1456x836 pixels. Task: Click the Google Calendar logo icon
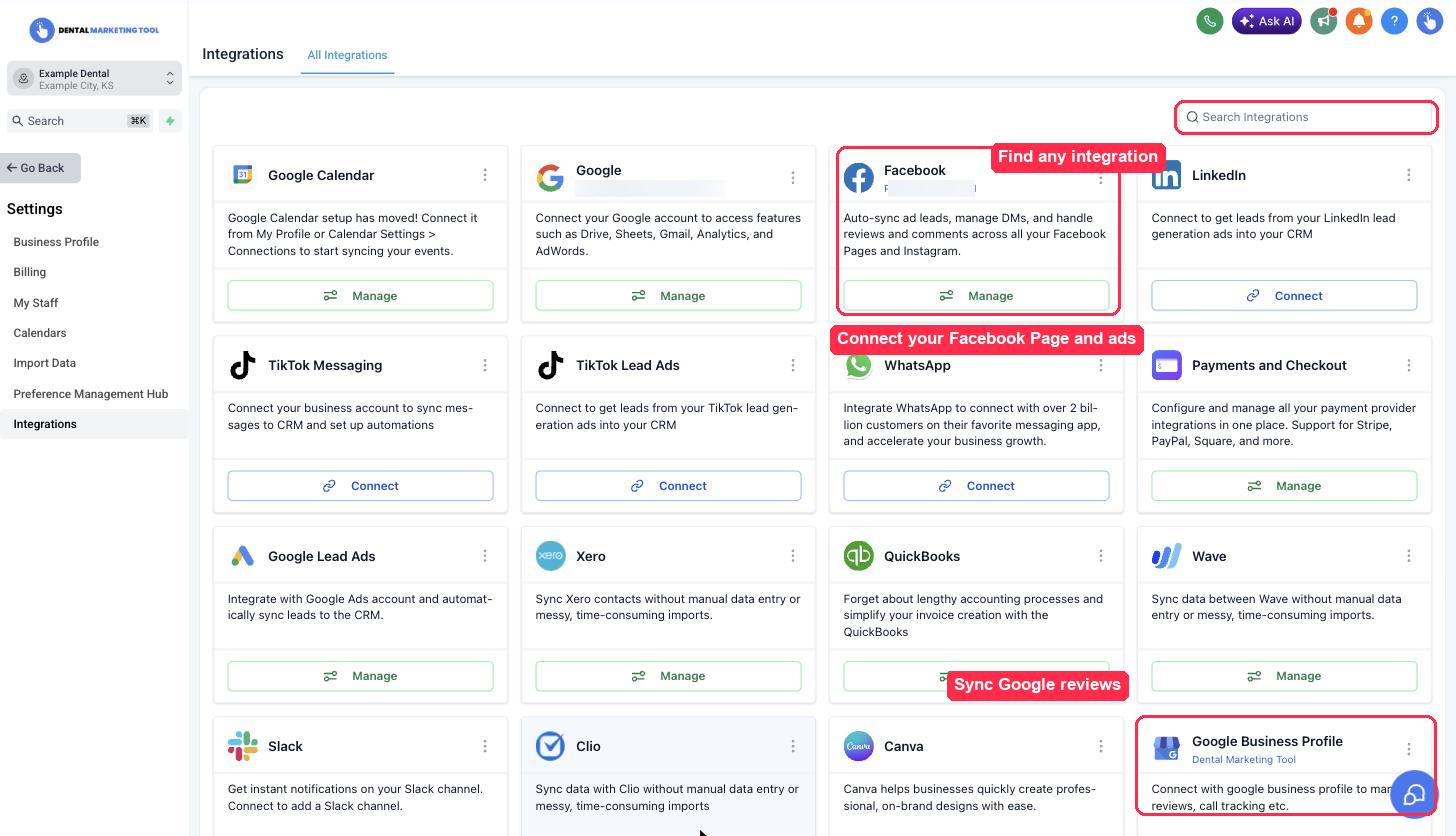(242, 175)
